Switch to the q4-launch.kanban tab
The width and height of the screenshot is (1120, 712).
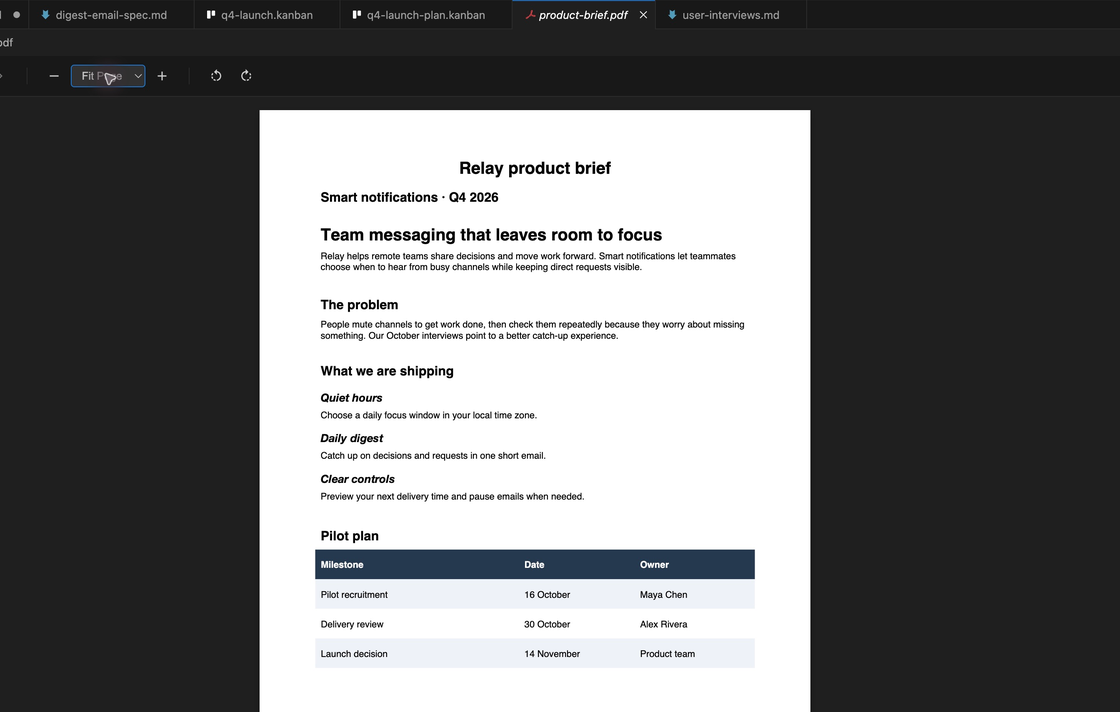[267, 14]
